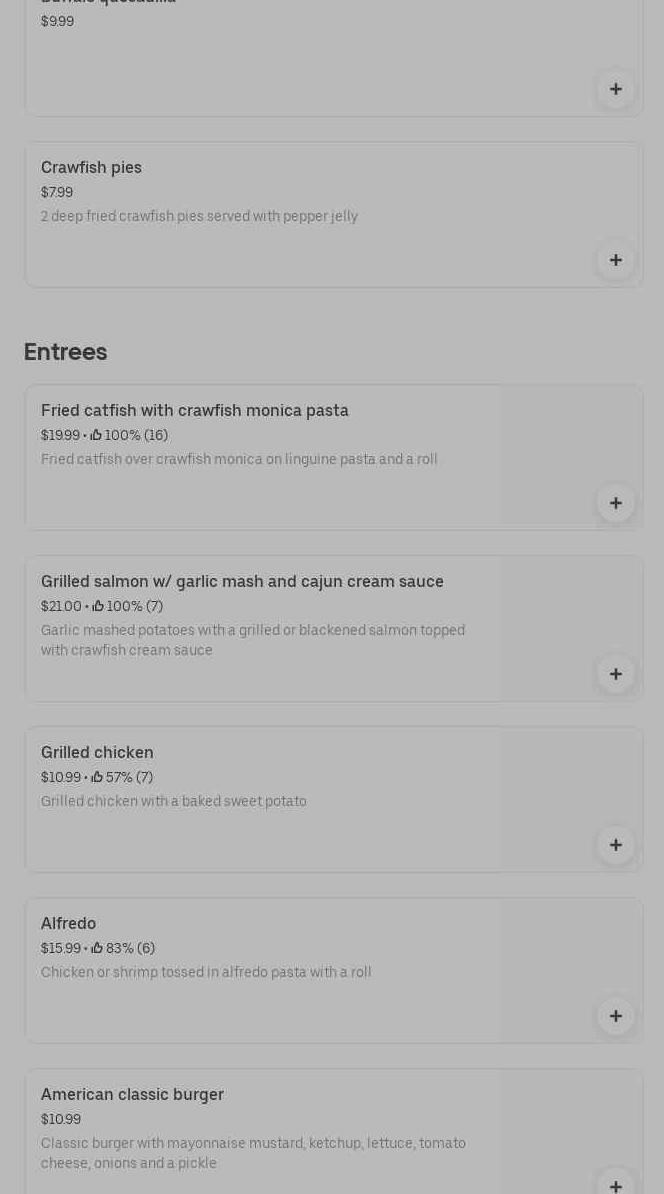
Task: Click the Entrees section heading
Action: [x=65, y=352]
